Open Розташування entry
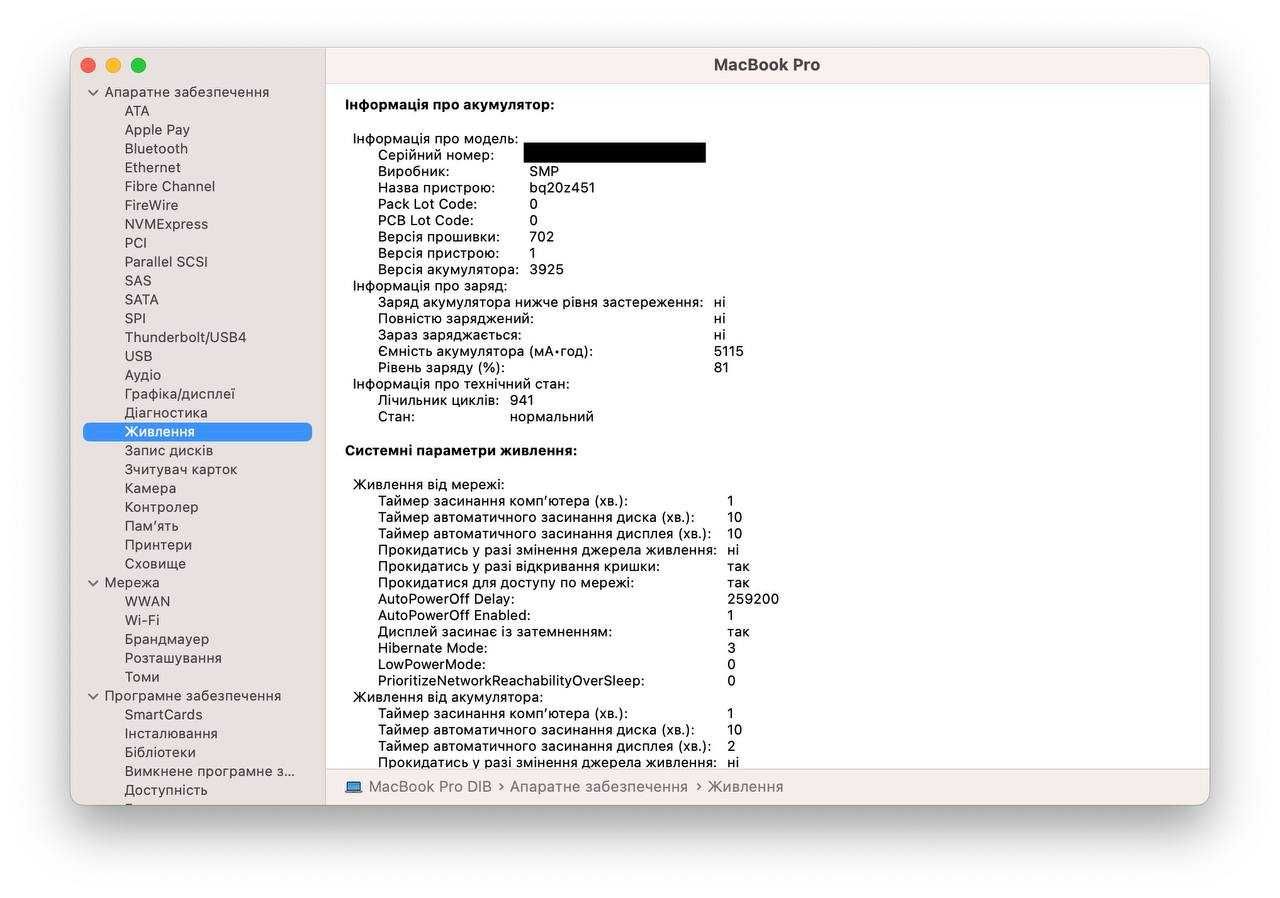Viewport: 1280px width, 898px height. 173,659
